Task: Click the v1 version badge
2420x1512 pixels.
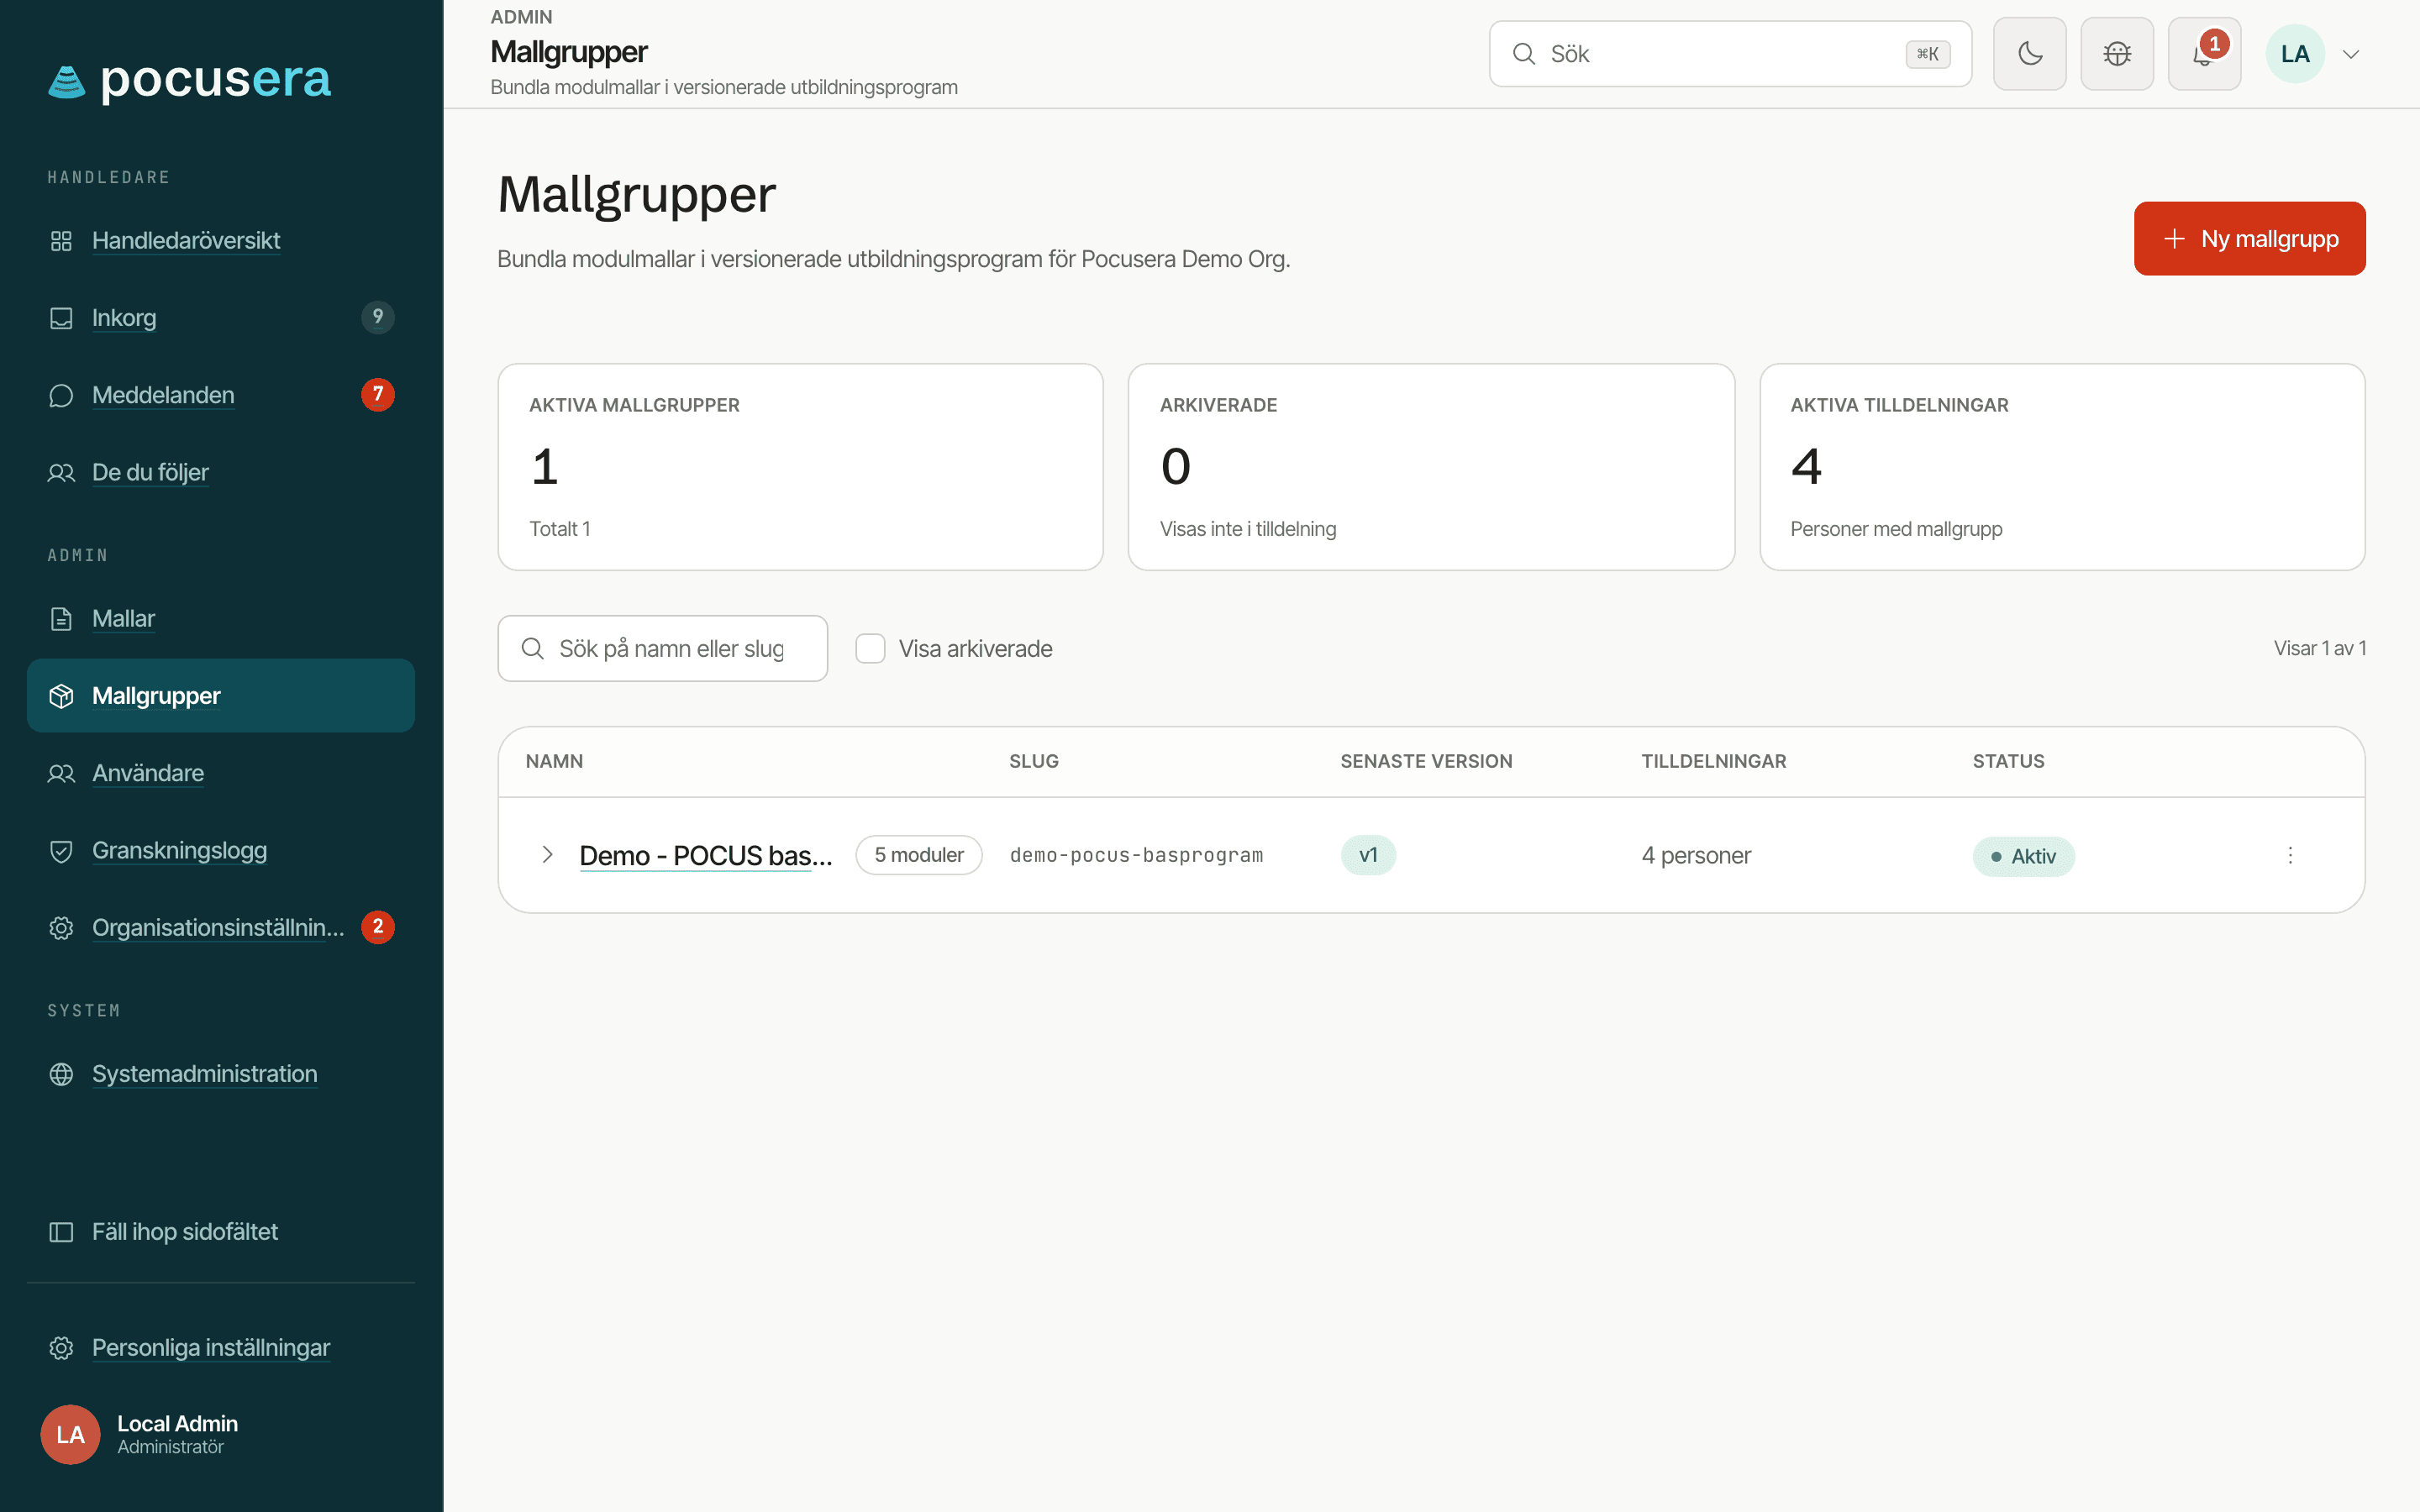Action: (x=1368, y=855)
